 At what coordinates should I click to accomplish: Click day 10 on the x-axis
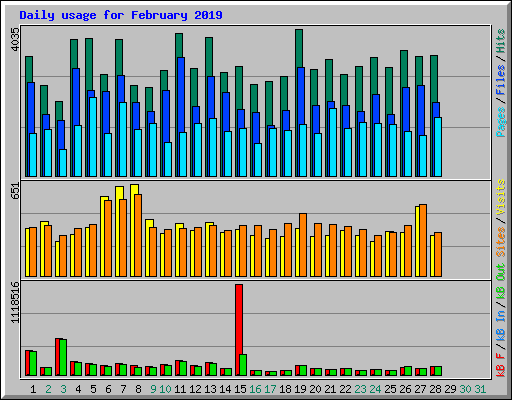[x=165, y=389]
